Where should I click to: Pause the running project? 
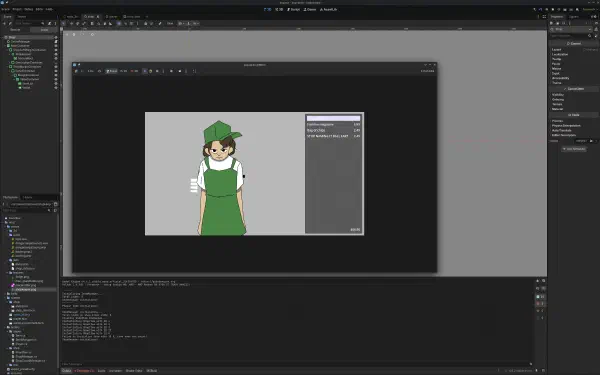tap(547, 9)
